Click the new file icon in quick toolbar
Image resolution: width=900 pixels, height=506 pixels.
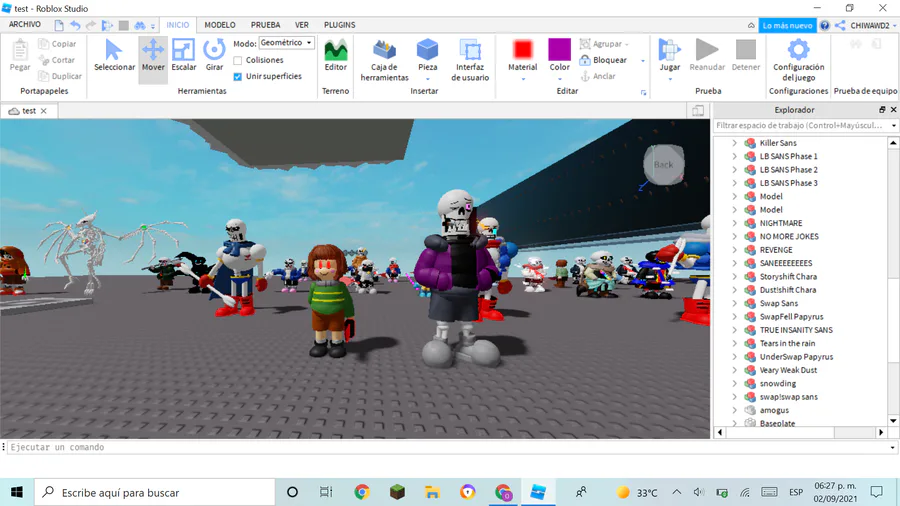[59, 25]
